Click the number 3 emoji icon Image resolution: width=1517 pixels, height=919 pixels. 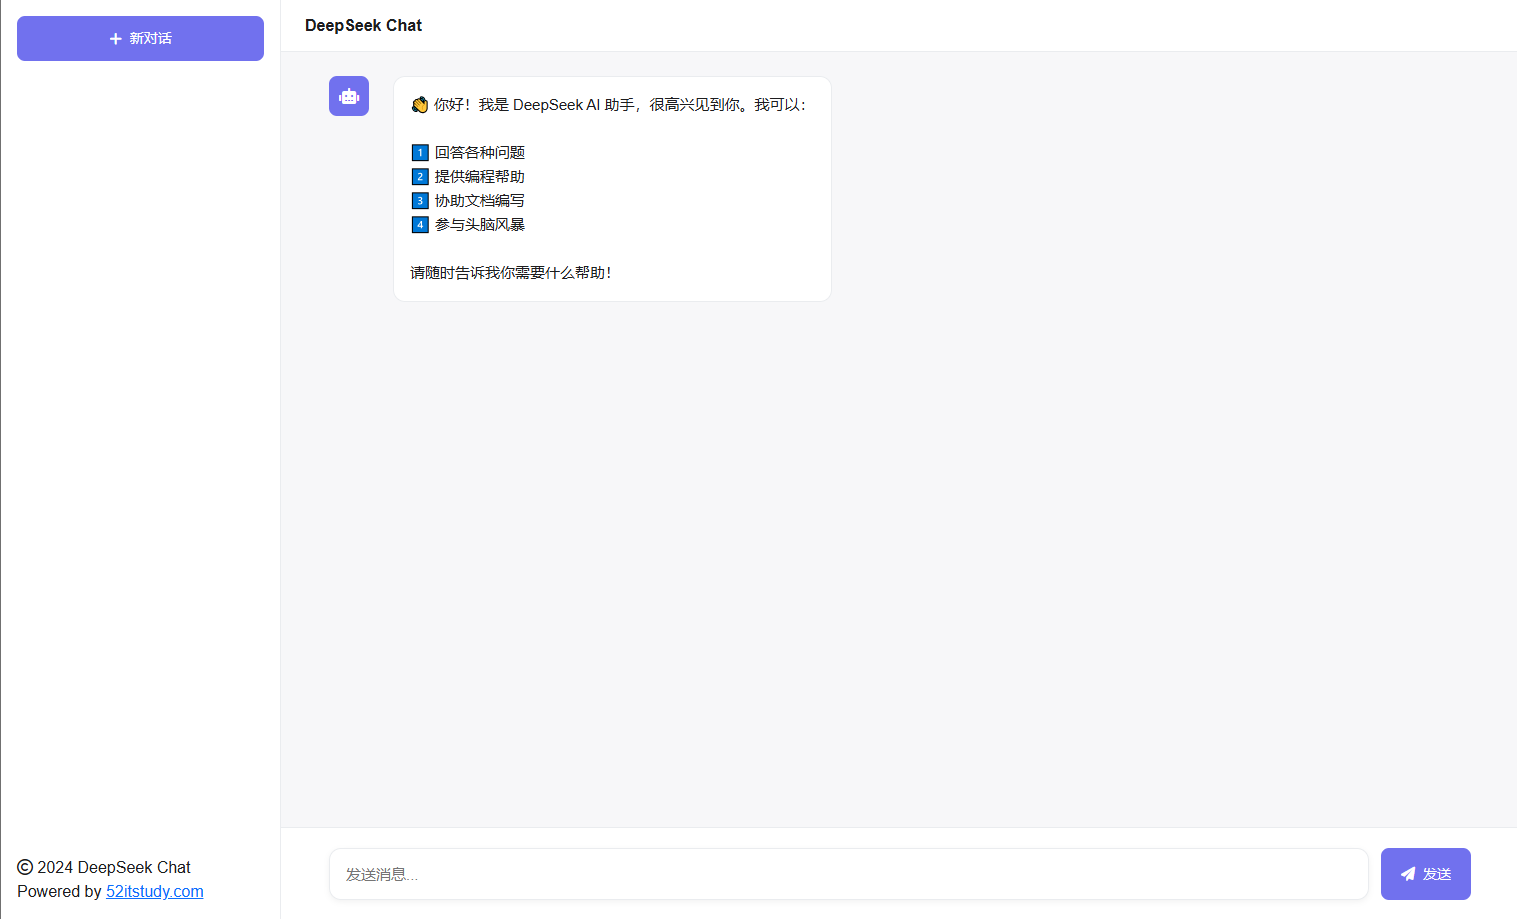(420, 201)
